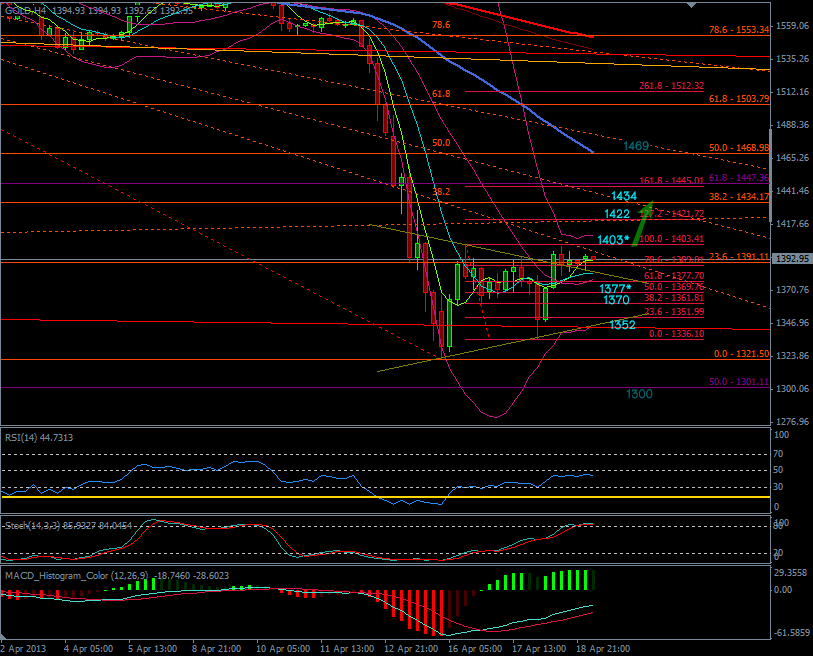Click price scale value 1535.26
The width and height of the screenshot is (813, 656).
(x=792, y=59)
